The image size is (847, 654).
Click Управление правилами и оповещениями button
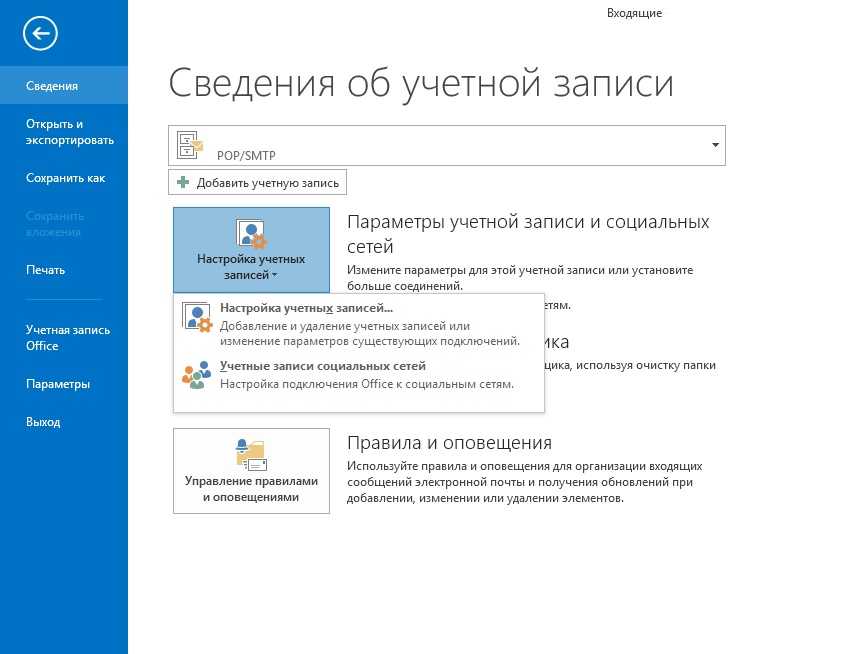[x=251, y=471]
